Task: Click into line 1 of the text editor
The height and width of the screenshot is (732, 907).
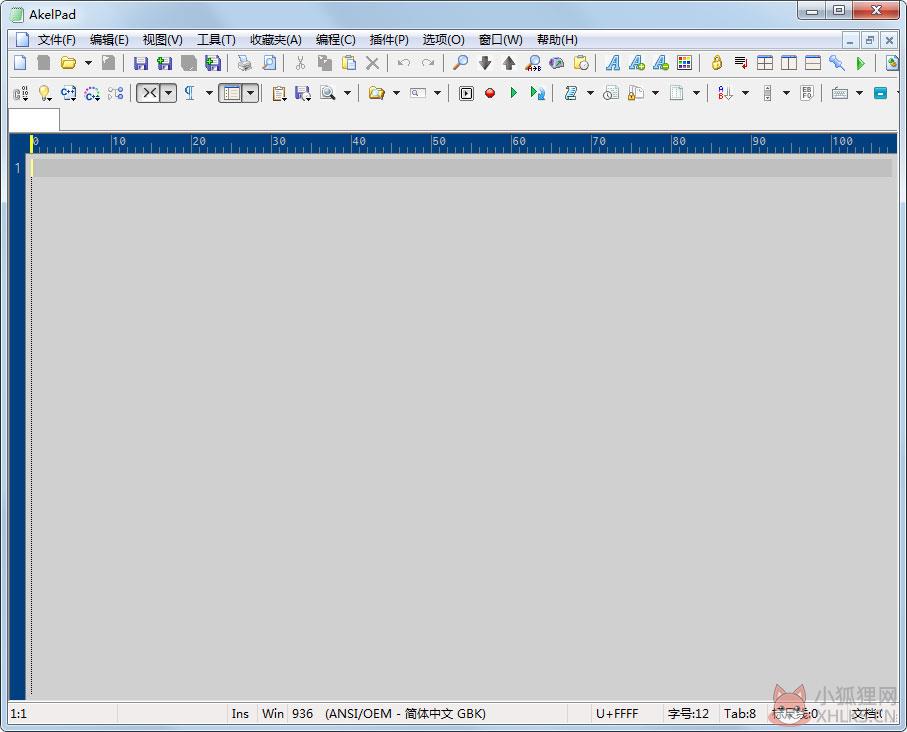Action: coord(462,168)
